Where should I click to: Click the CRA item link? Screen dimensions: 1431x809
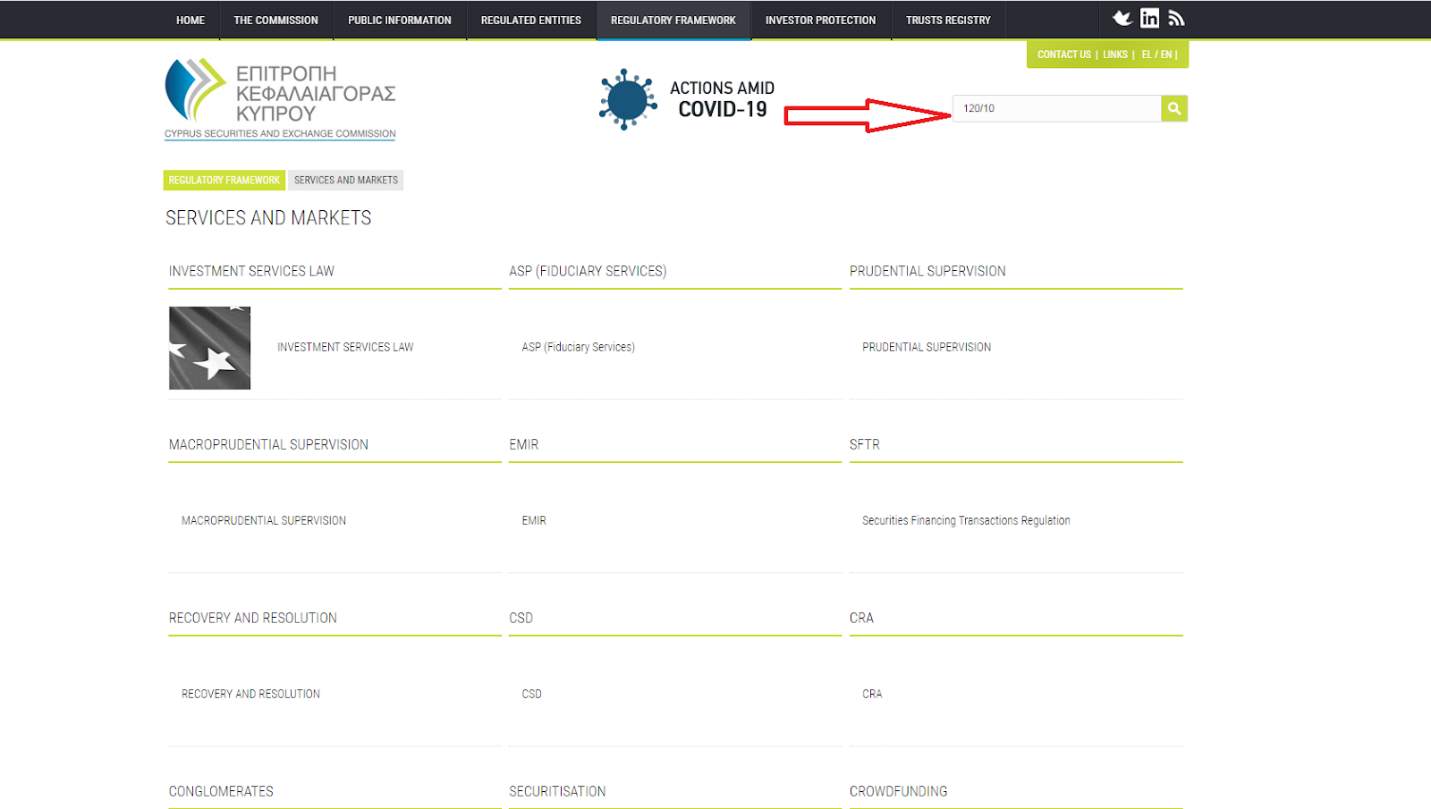point(872,693)
